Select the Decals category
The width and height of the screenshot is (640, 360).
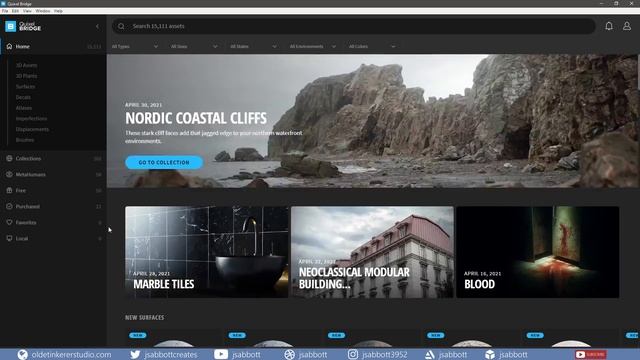point(23,97)
